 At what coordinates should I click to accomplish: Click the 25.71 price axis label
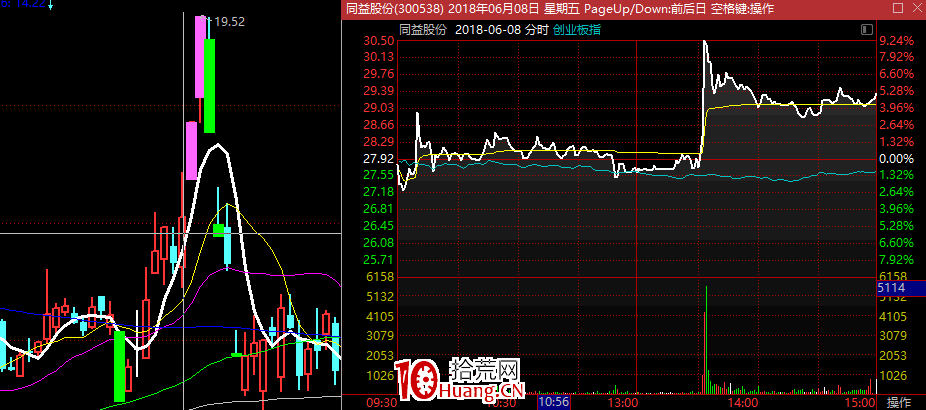pos(380,261)
